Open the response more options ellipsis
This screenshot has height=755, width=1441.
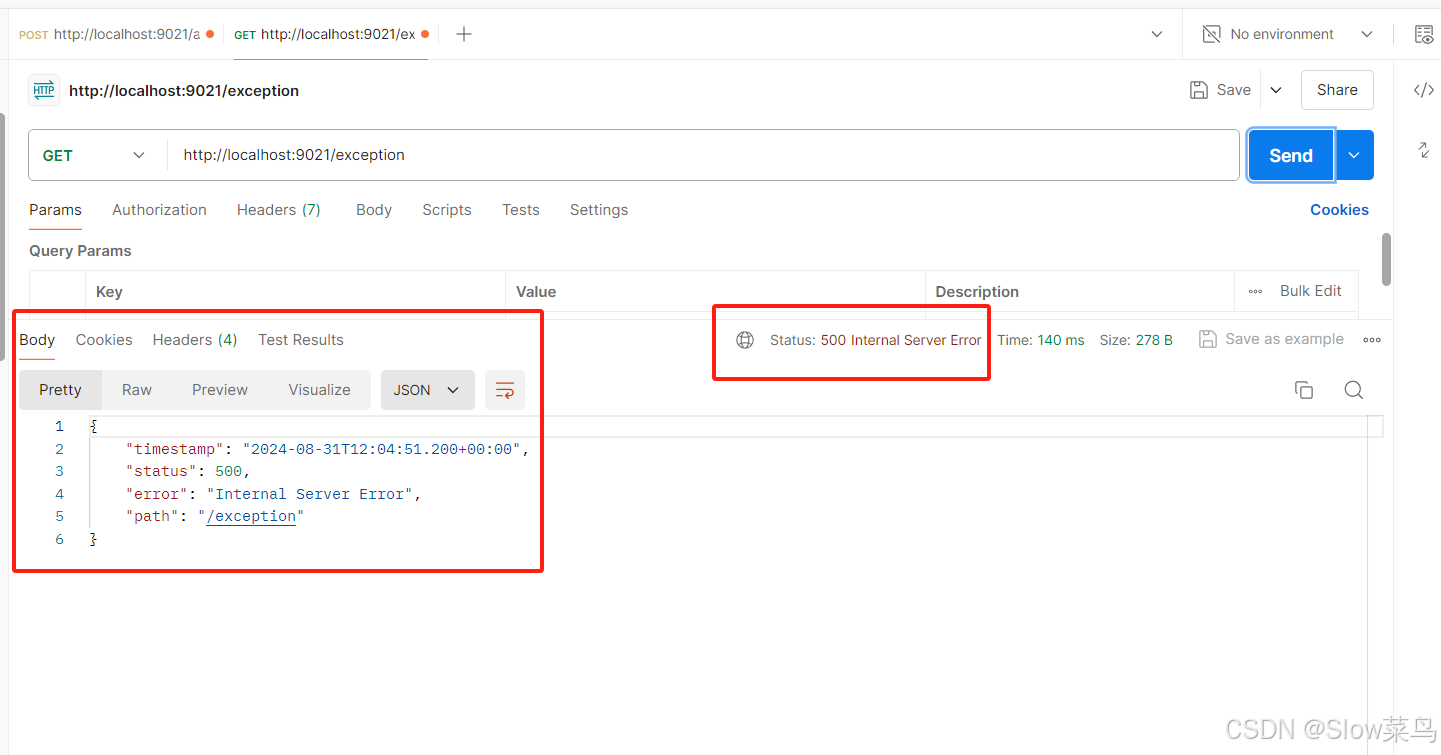[x=1372, y=340]
